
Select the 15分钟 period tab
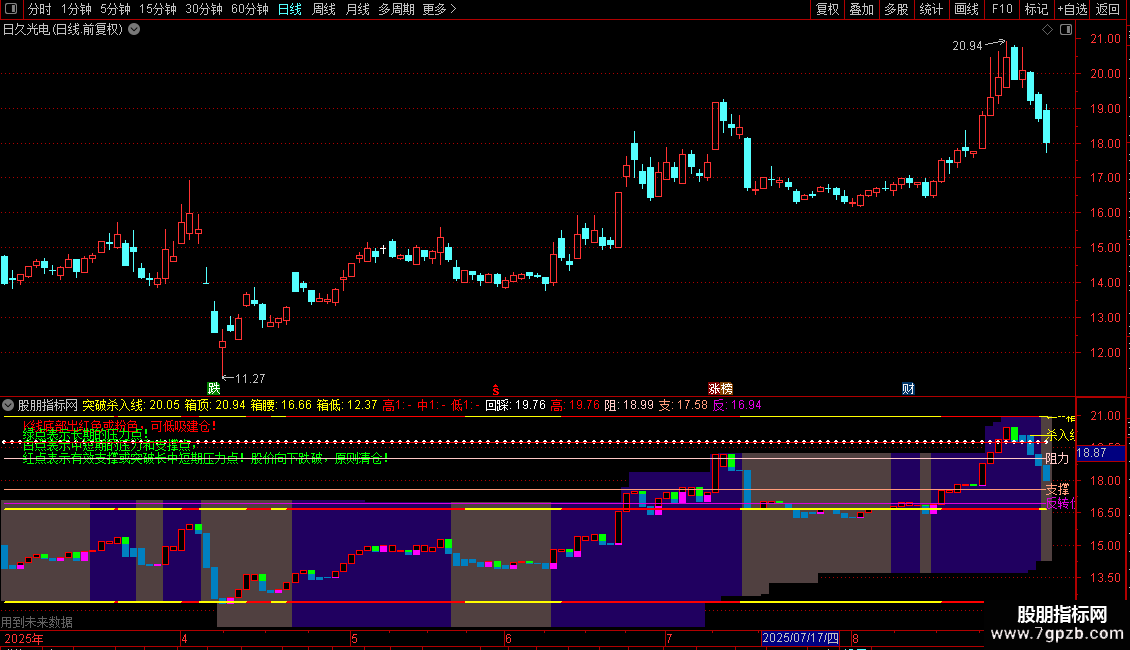[158, 9]
